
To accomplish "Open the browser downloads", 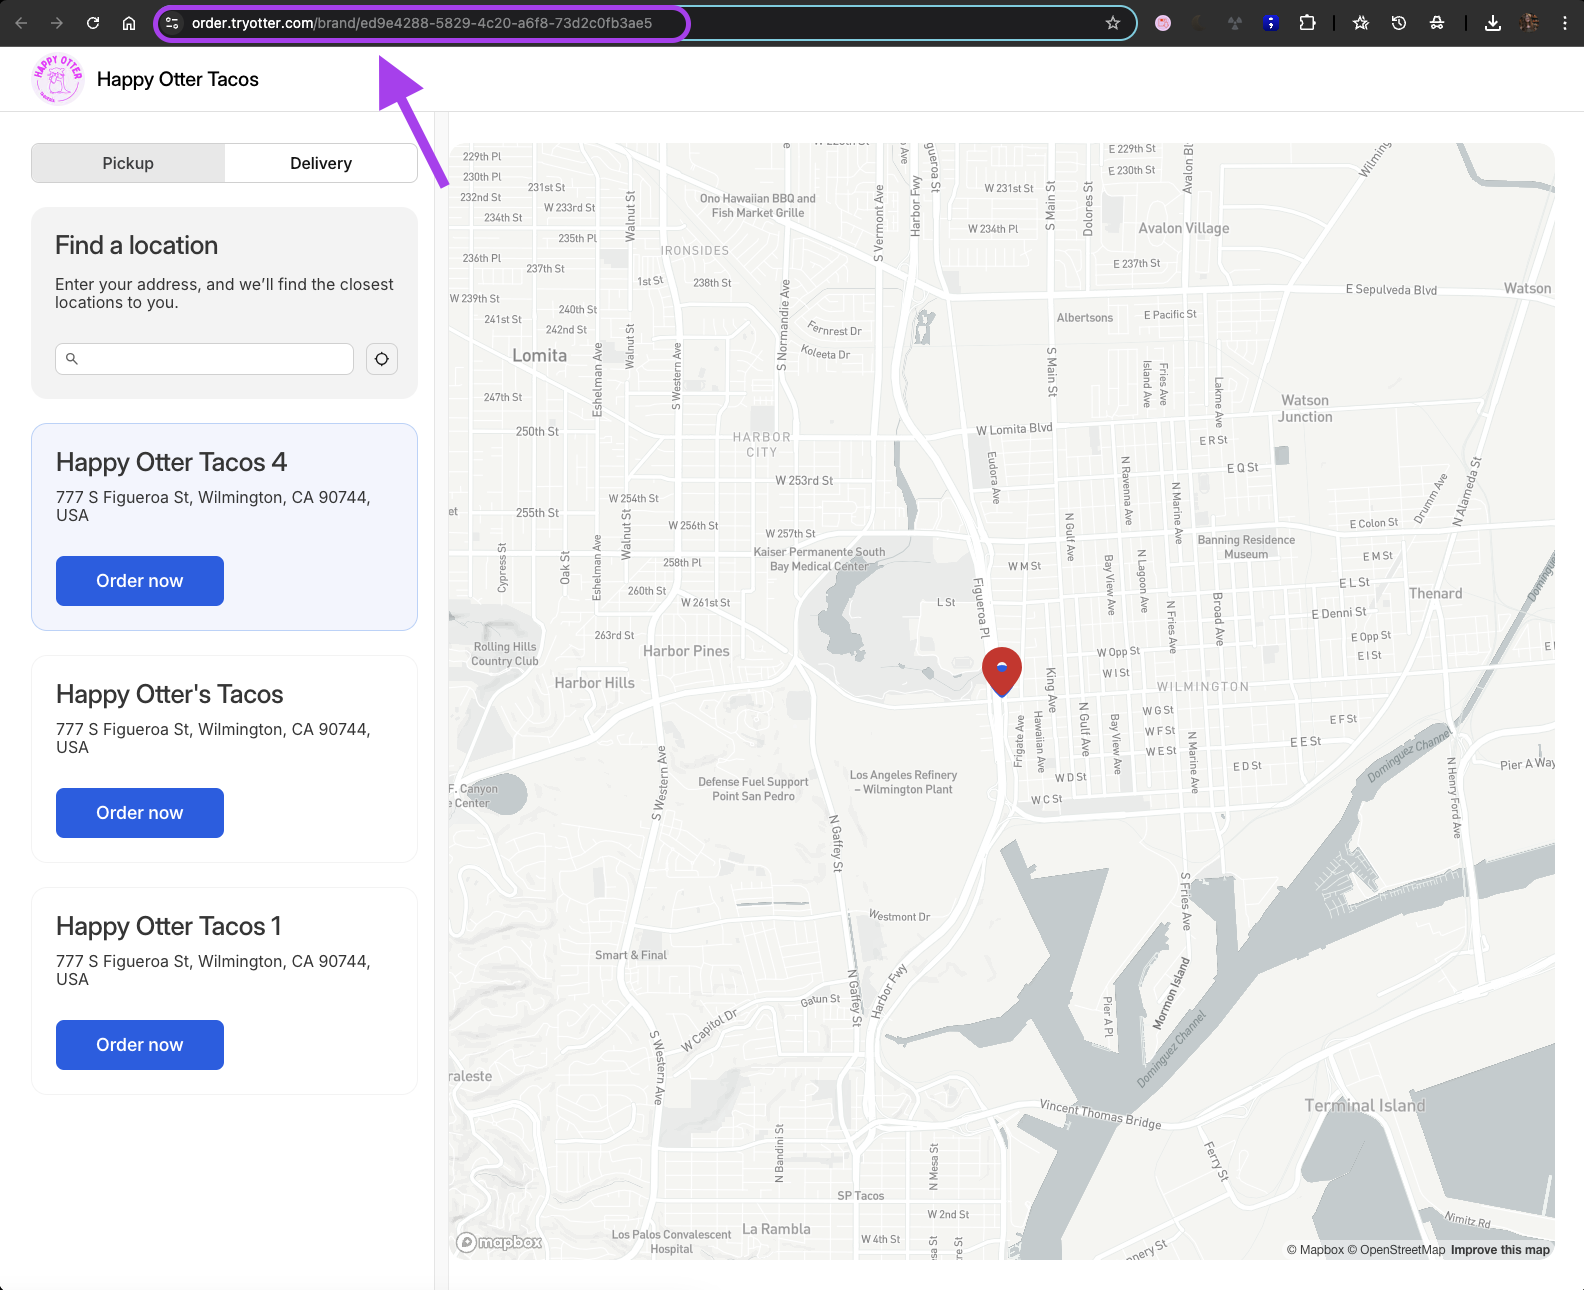I will click(x=1493, y=23).
